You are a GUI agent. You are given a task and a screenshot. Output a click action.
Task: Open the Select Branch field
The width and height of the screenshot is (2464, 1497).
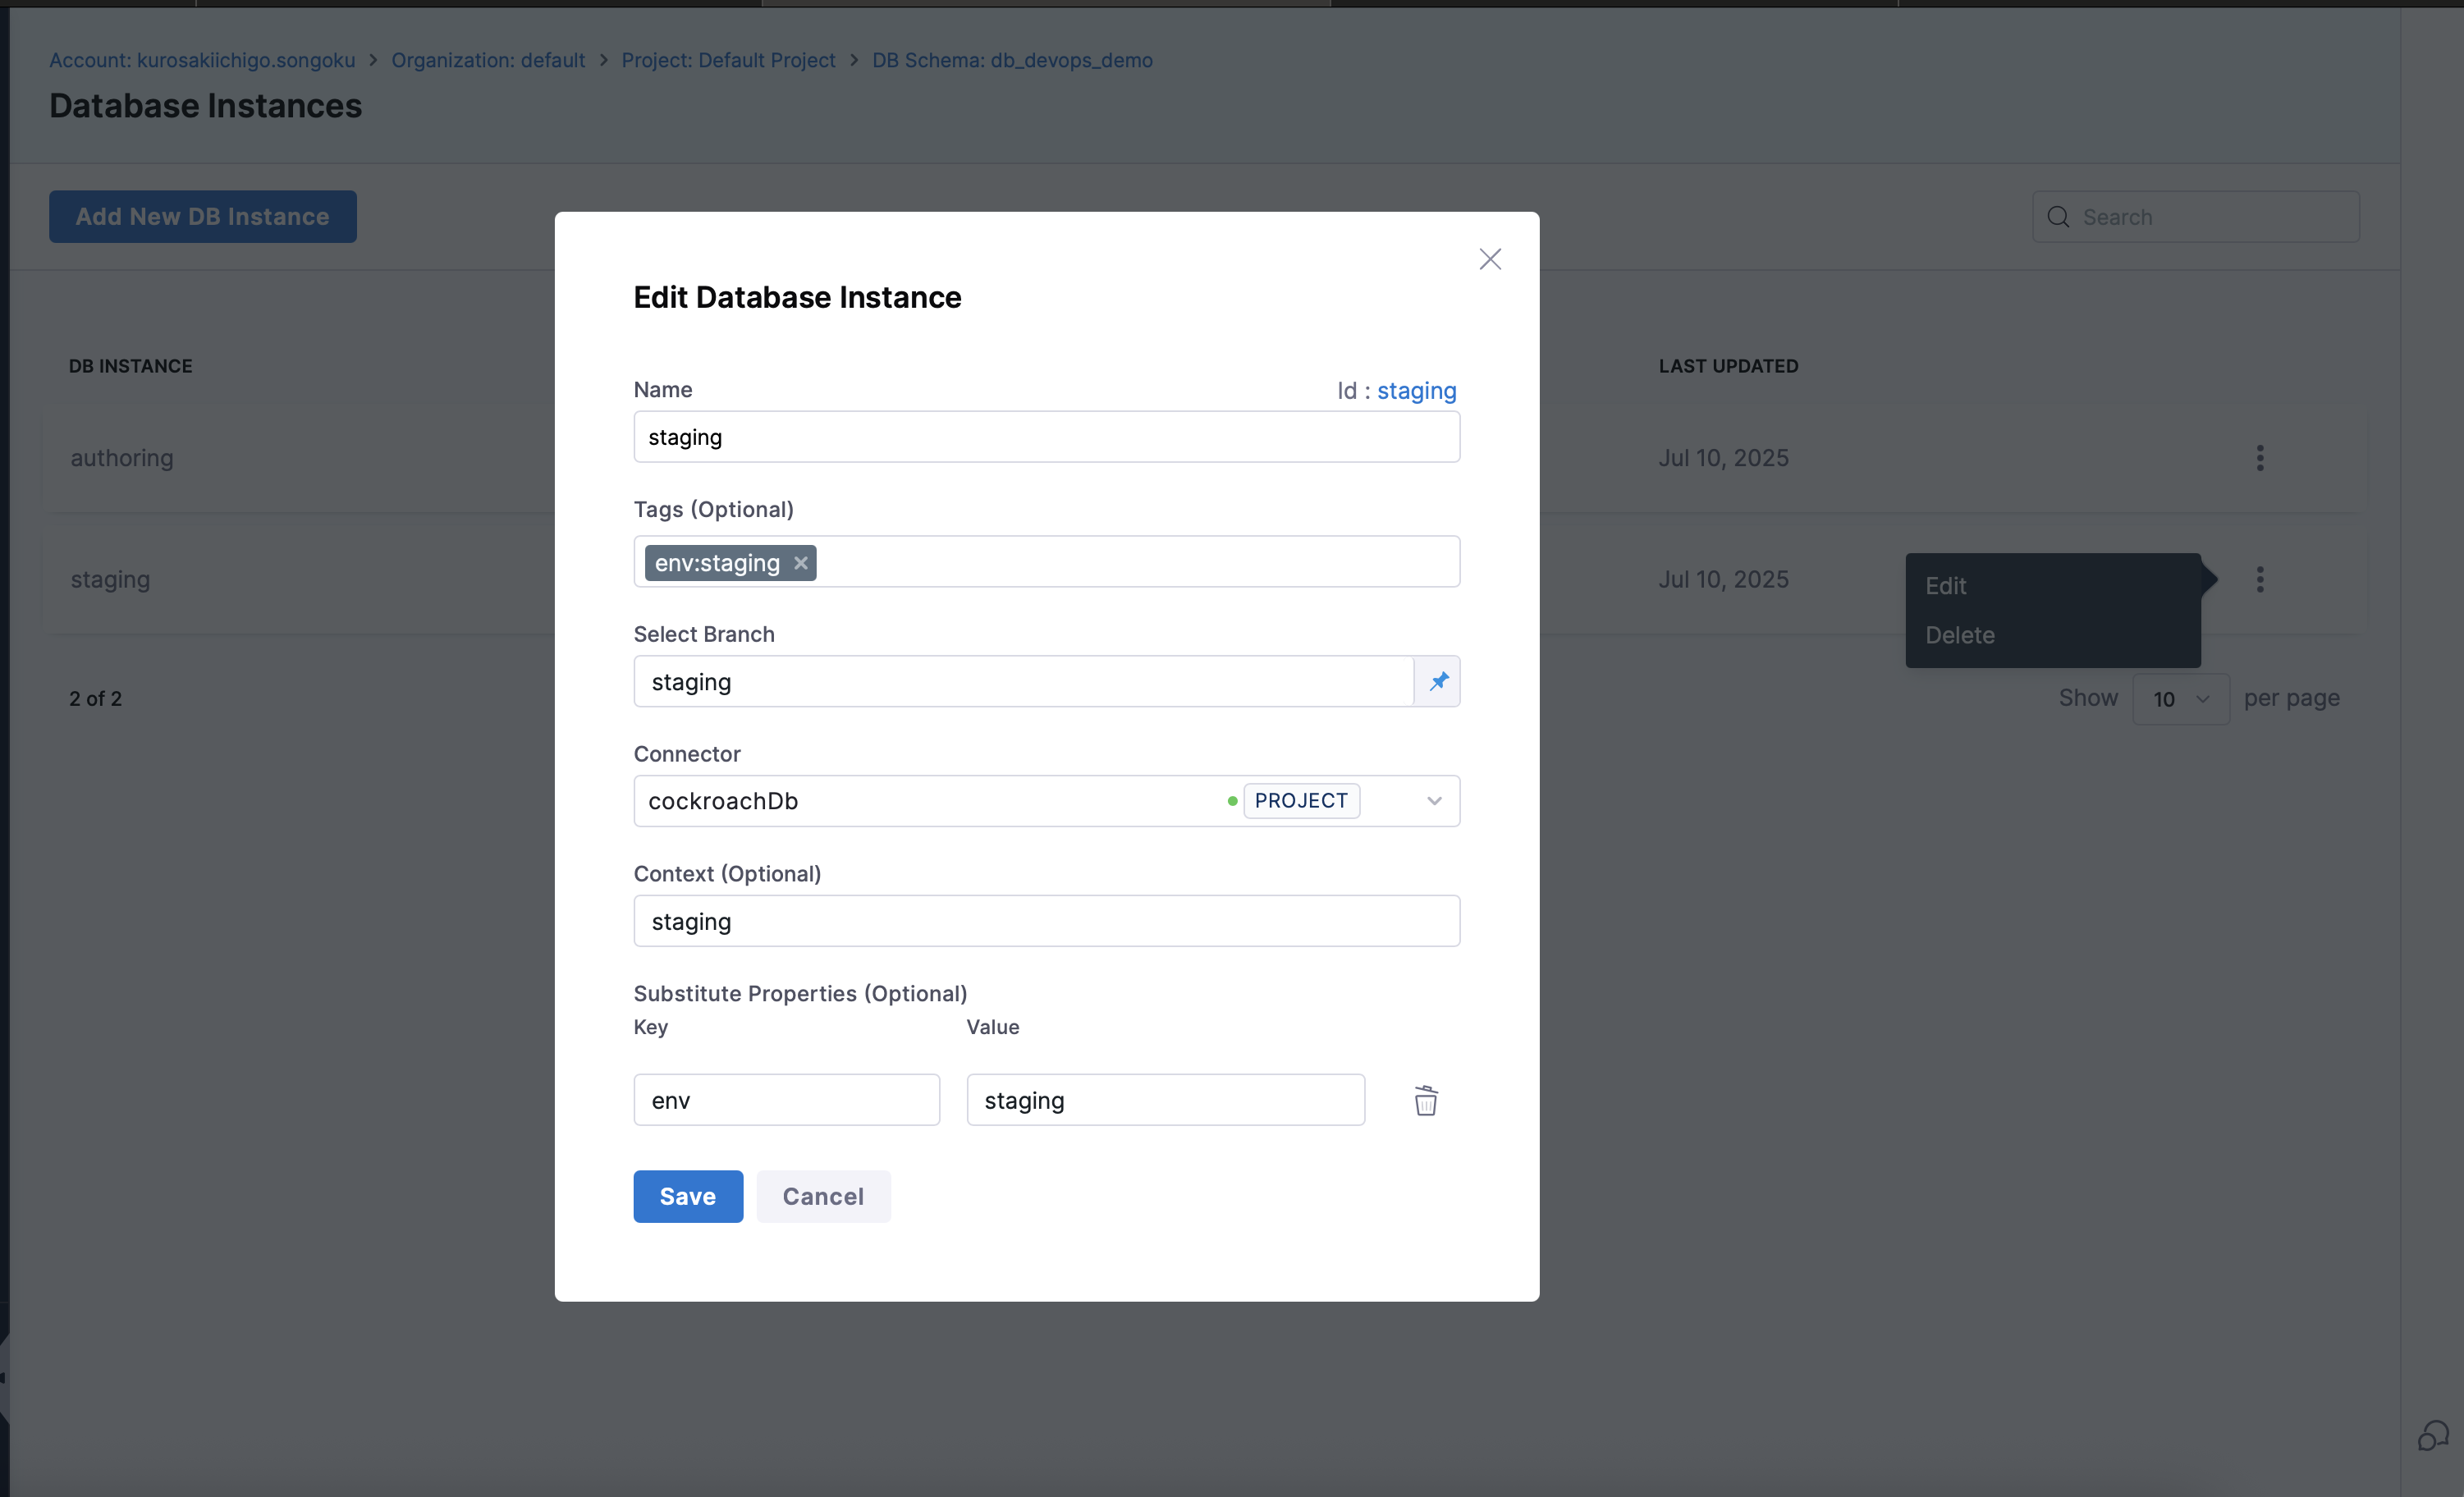pos(1022,681)
